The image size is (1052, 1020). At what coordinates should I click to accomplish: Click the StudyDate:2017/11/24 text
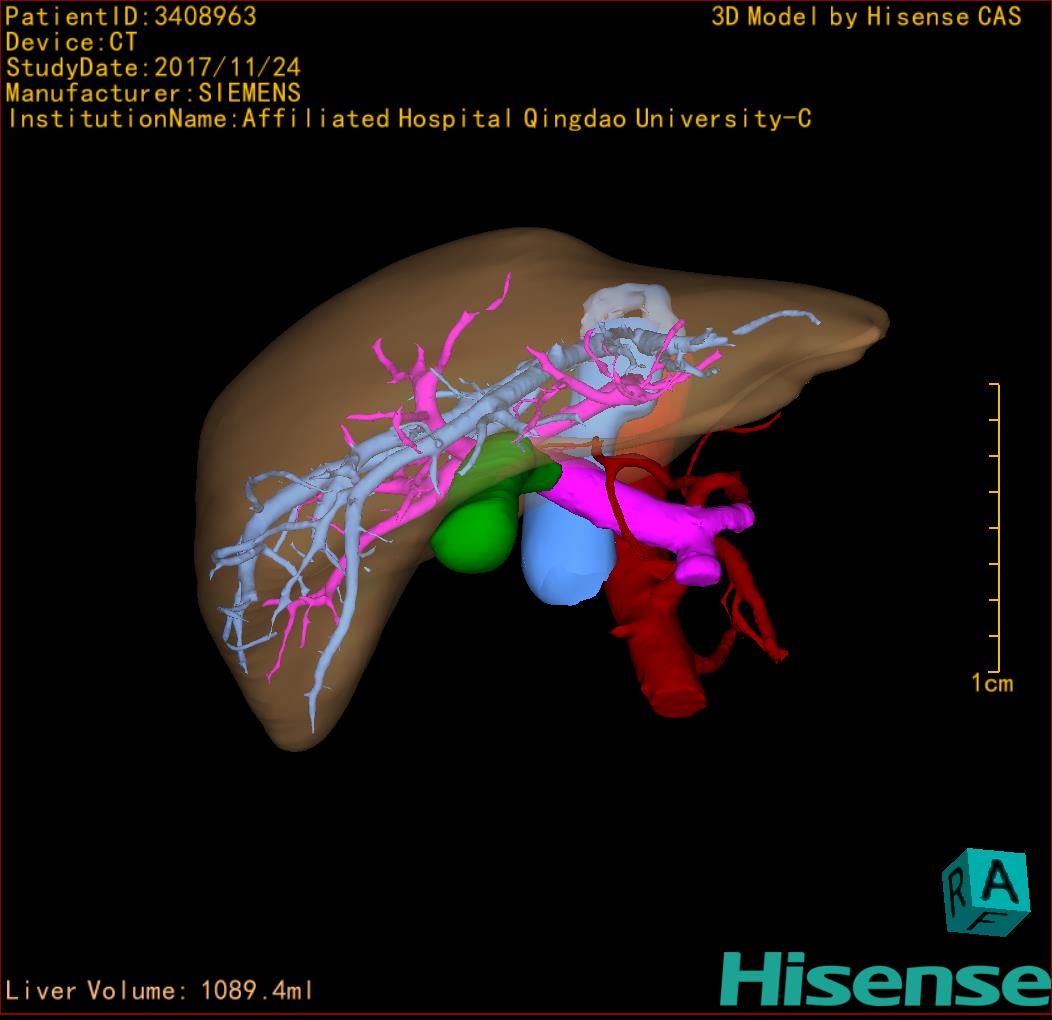pyautogui.click(x=153, y=68)
